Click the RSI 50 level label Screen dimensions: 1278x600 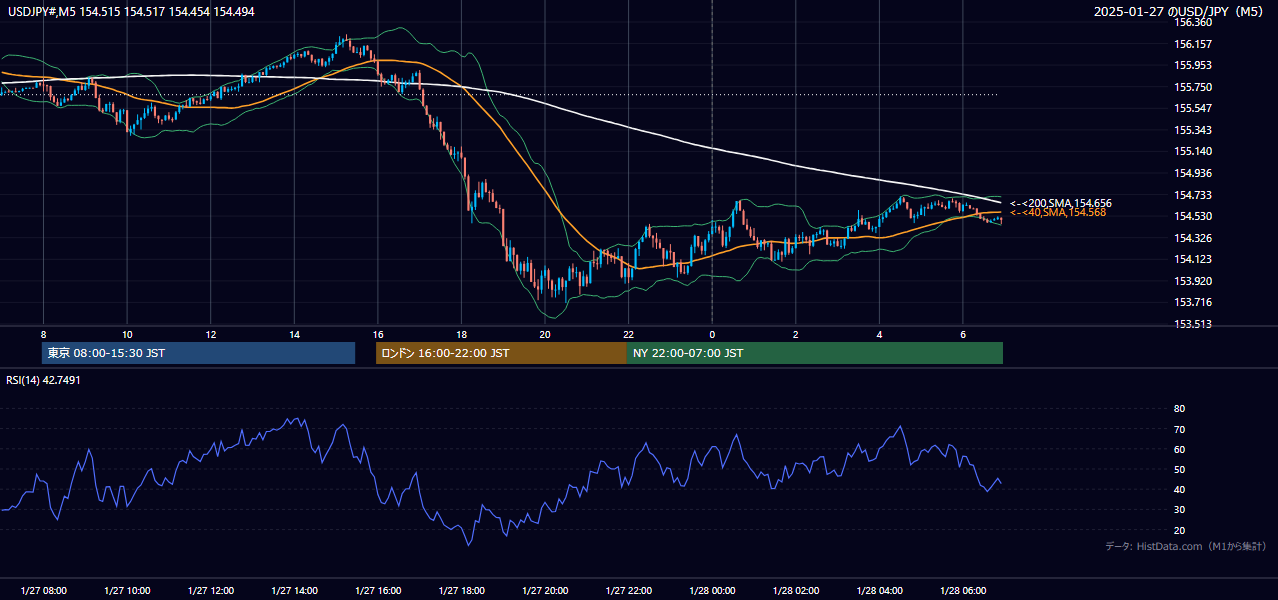(x=1179, y=469)
